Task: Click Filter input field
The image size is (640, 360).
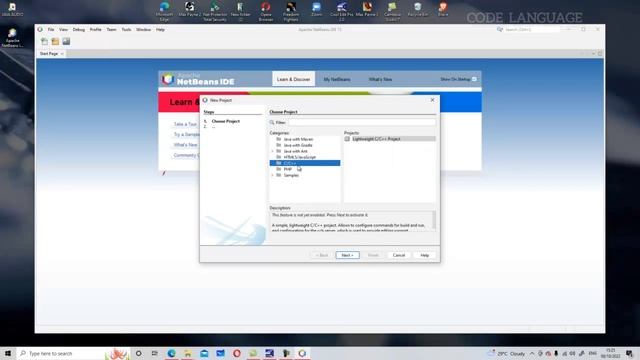Action: point(362,122)
